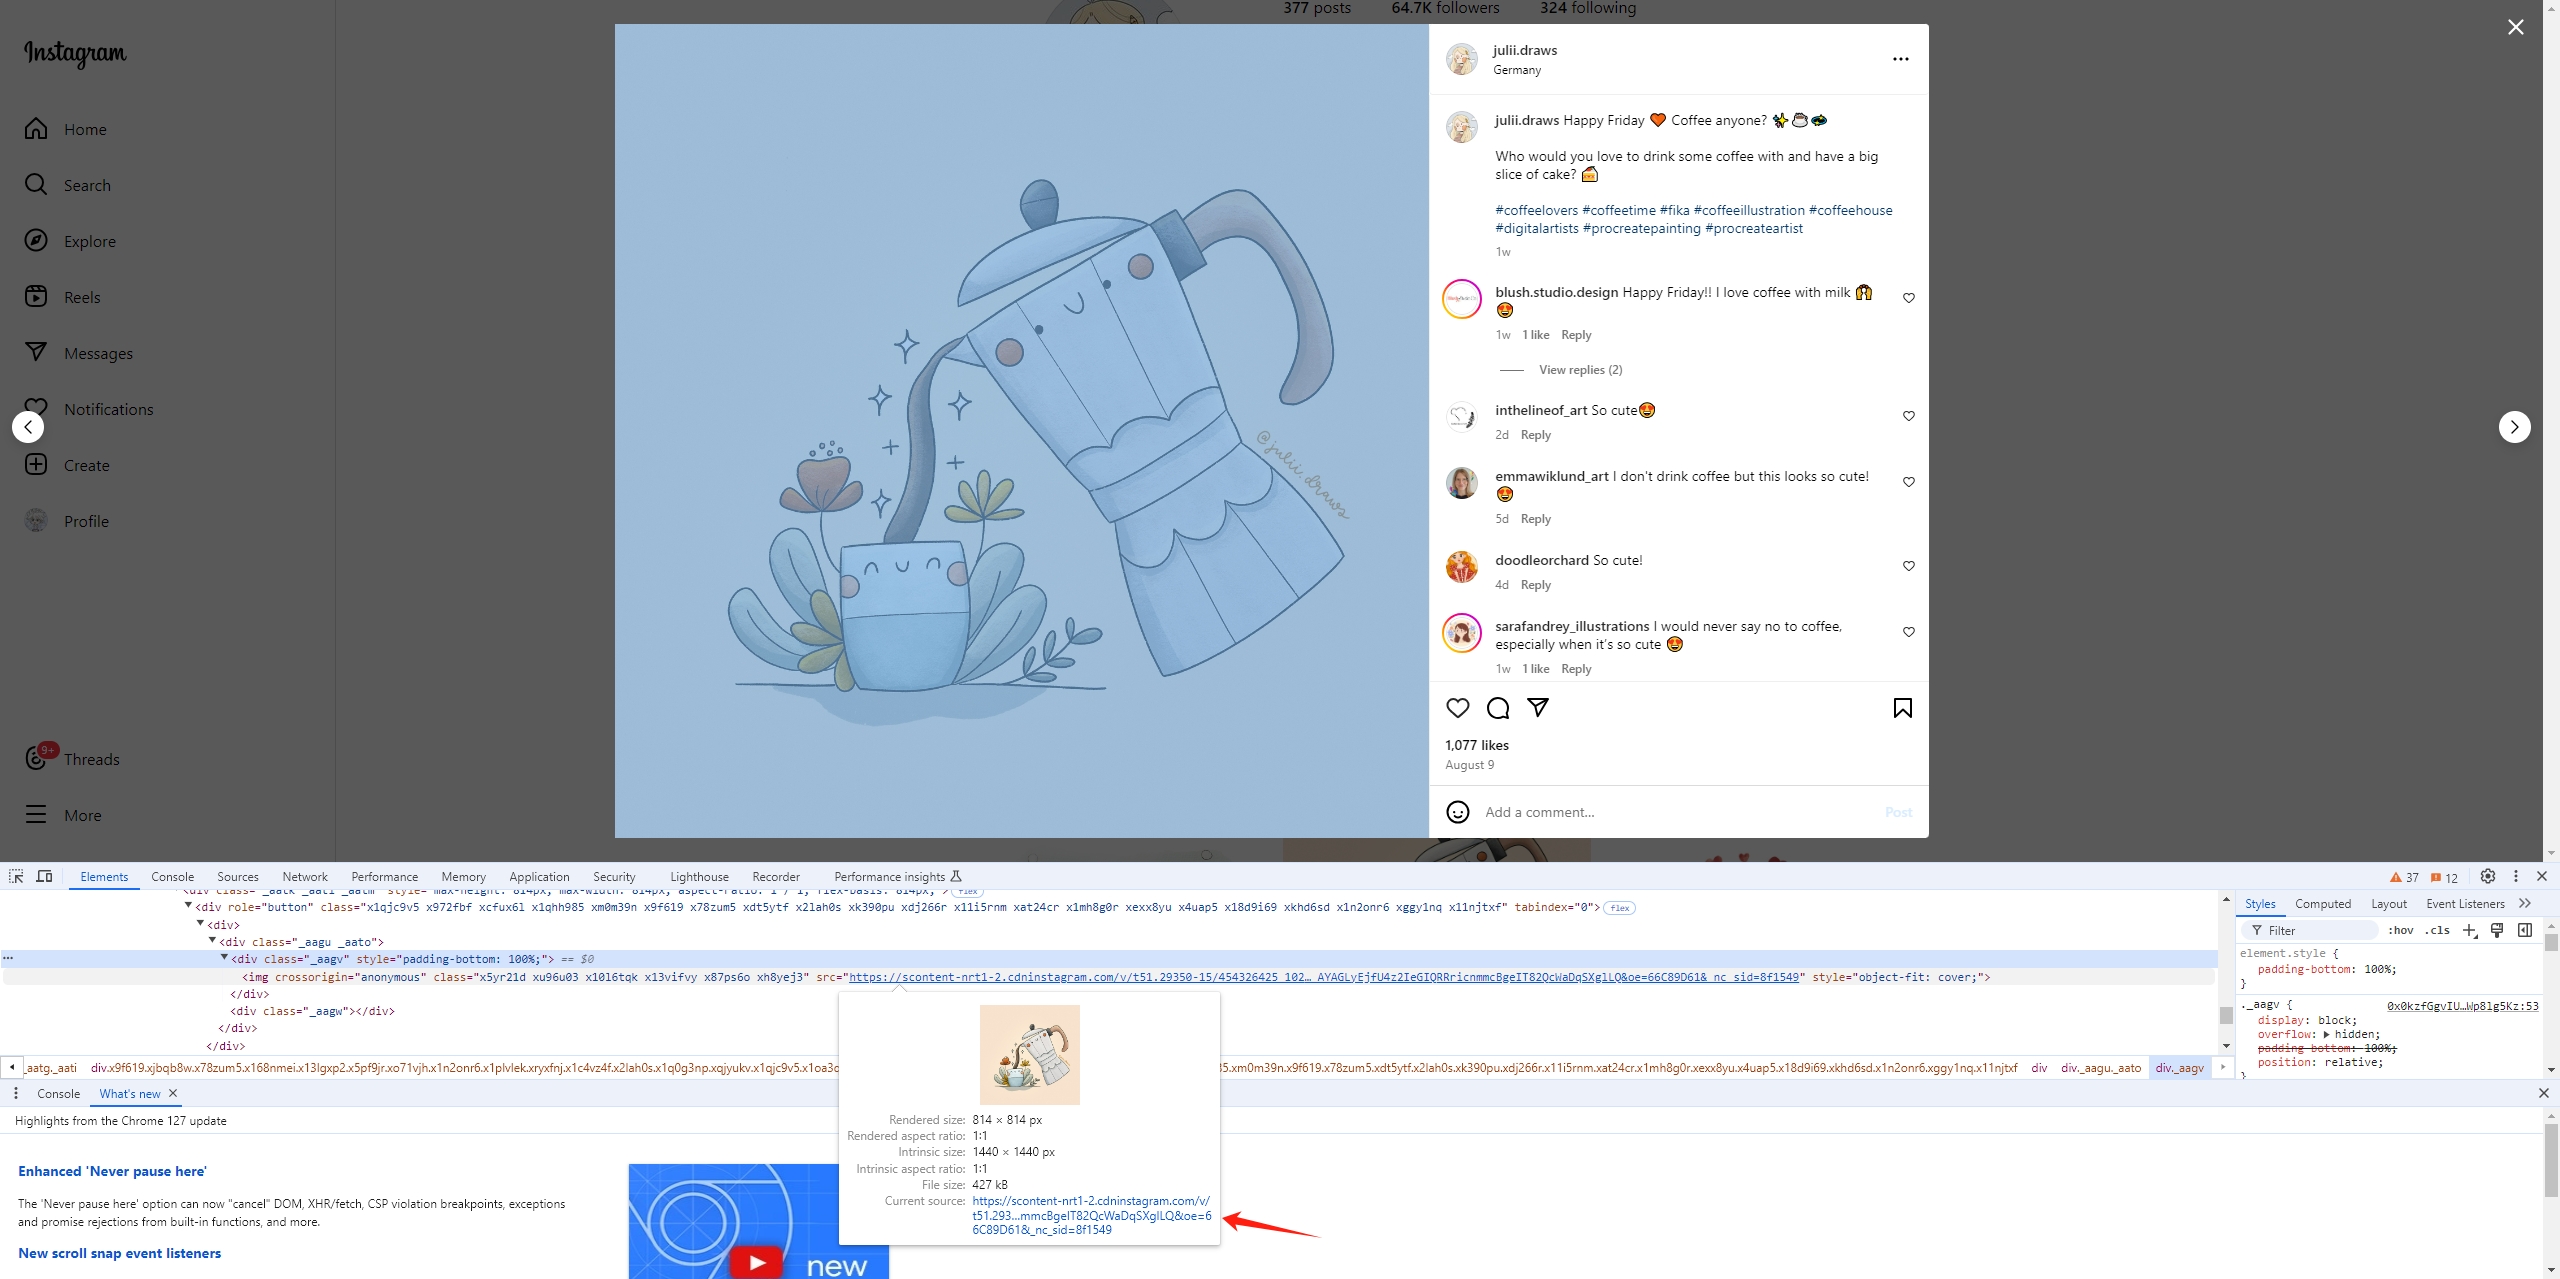Click the Share/send icon on post

pyautogui.click(x=1535, y=707)
